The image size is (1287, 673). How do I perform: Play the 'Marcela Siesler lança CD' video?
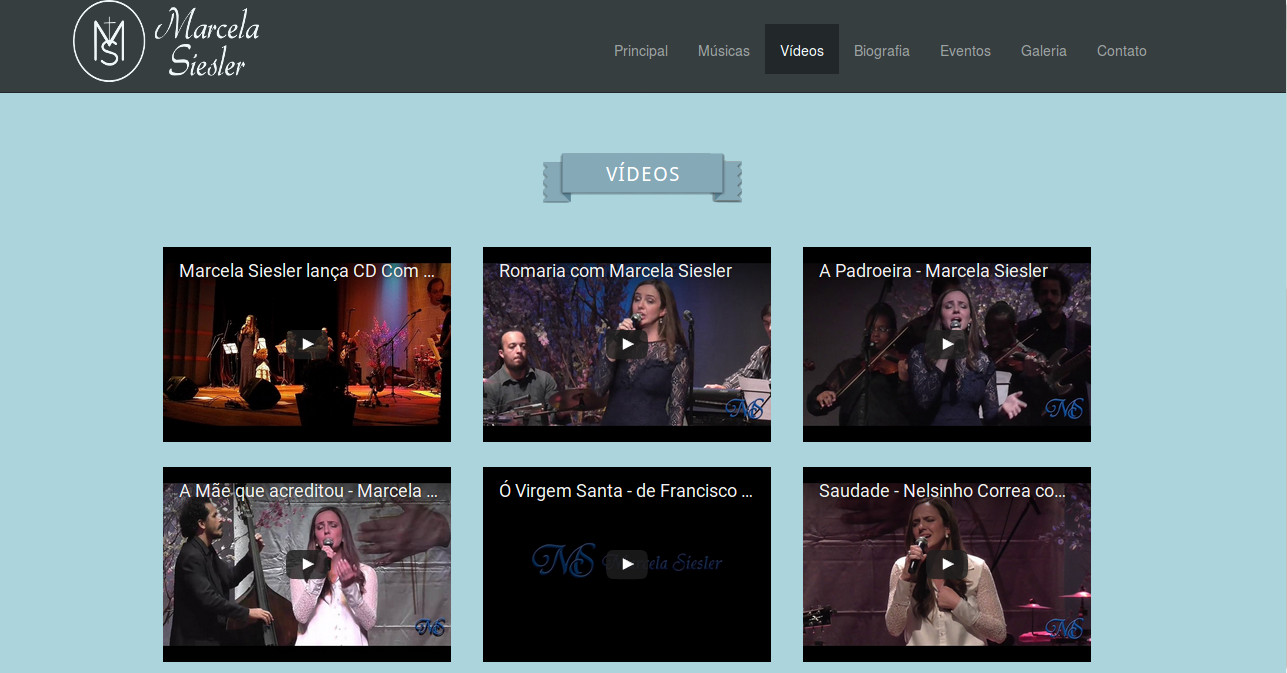point(307,344)
